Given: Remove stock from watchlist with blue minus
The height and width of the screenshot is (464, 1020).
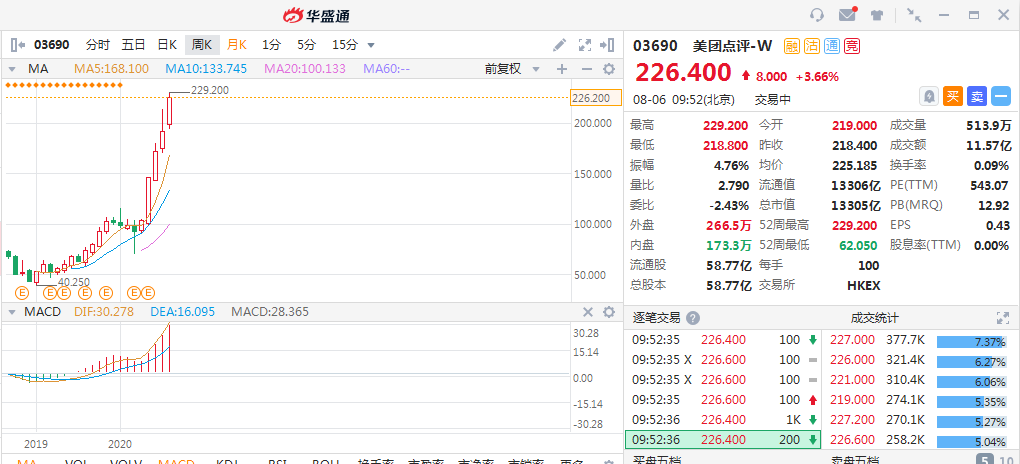Looking at the screenshot, I should coord(1001,96).
